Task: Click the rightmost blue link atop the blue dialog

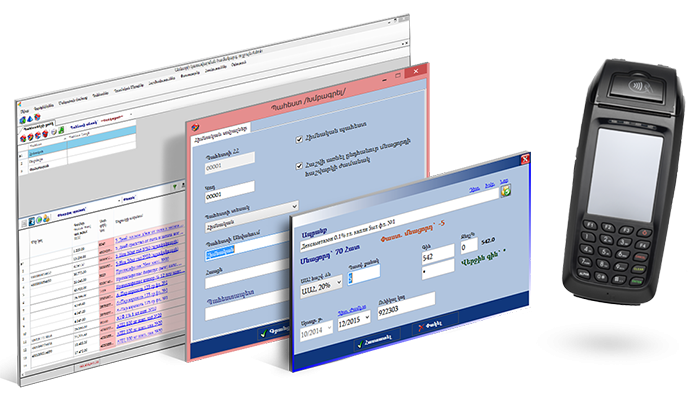Action: pyautogui.click(x=504, y=181)
